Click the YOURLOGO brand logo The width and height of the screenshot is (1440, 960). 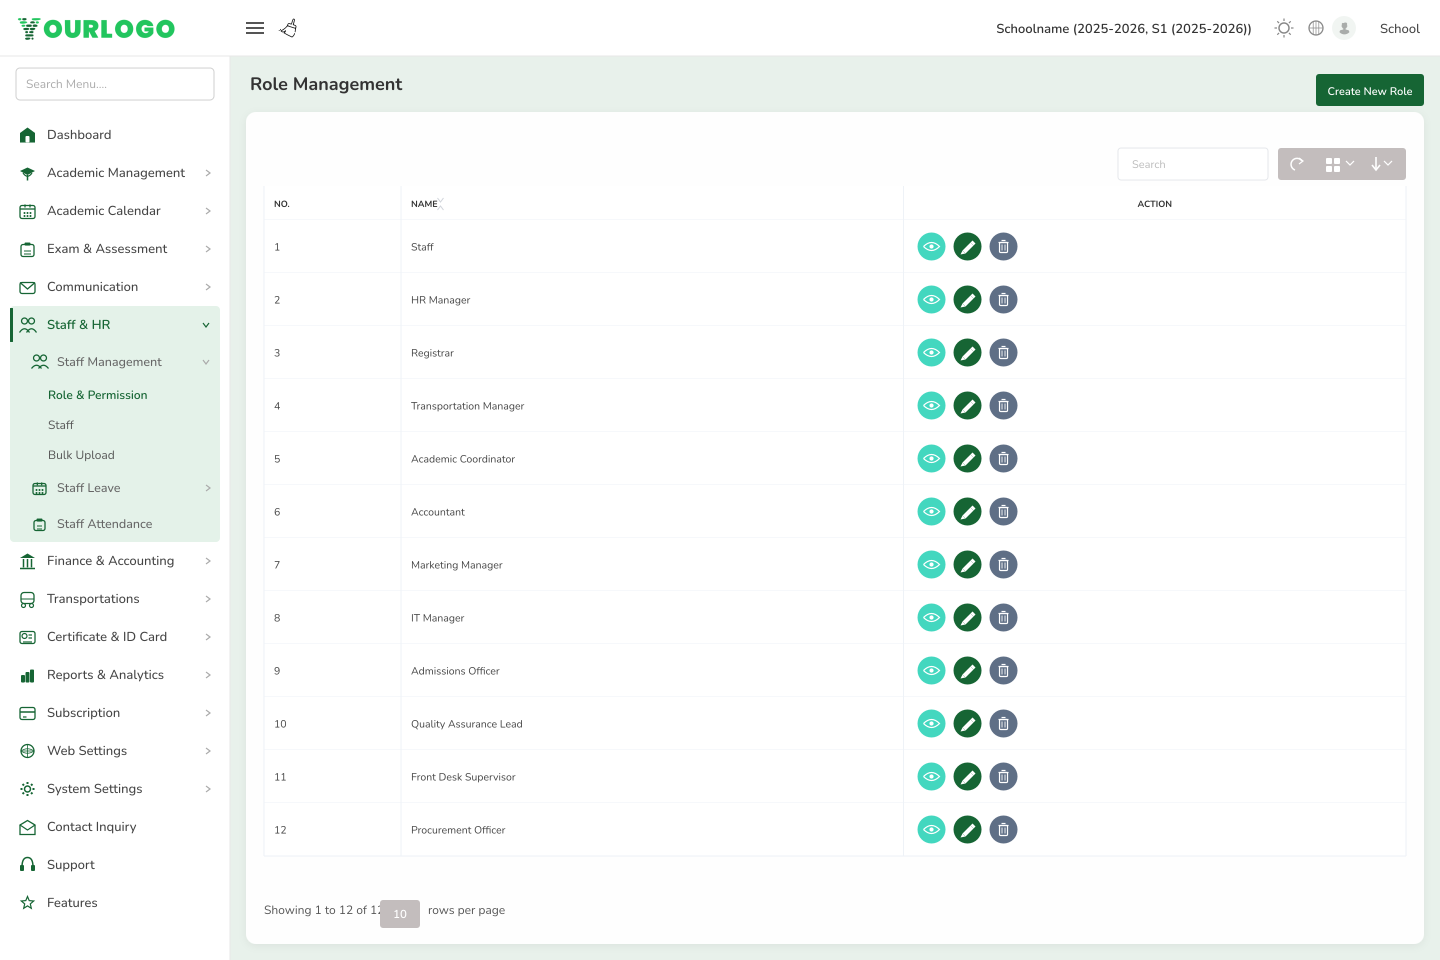click(97, 28)
